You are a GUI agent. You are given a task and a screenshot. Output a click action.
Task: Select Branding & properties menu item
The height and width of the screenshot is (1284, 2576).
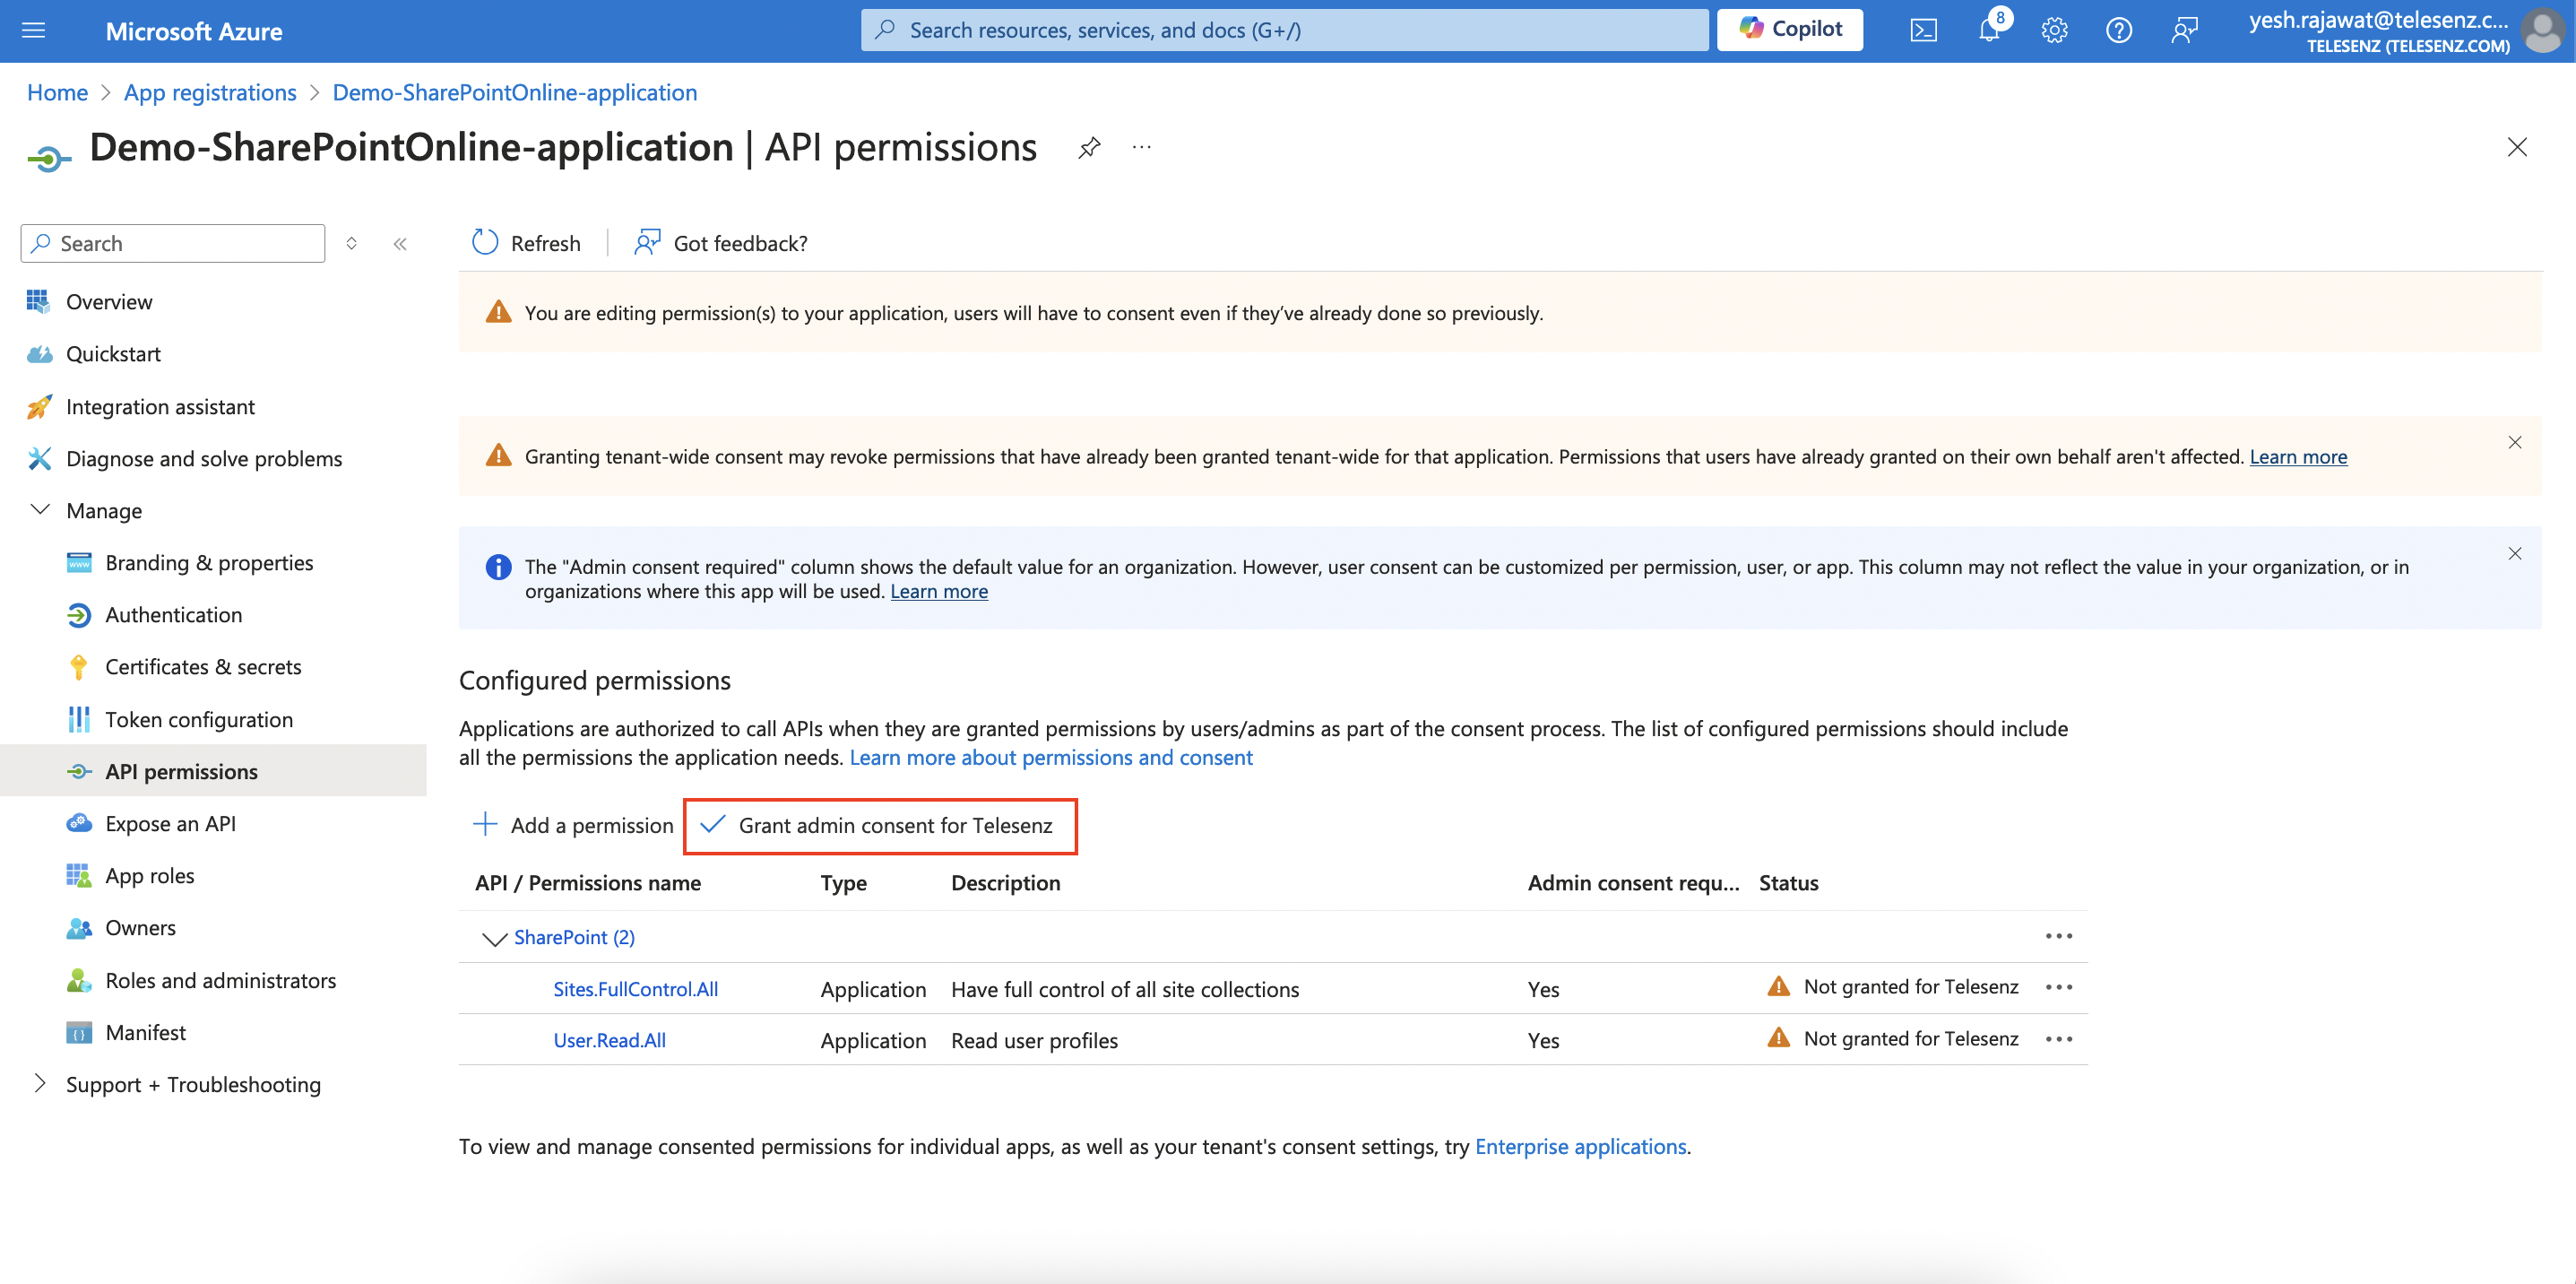point(209,559)
